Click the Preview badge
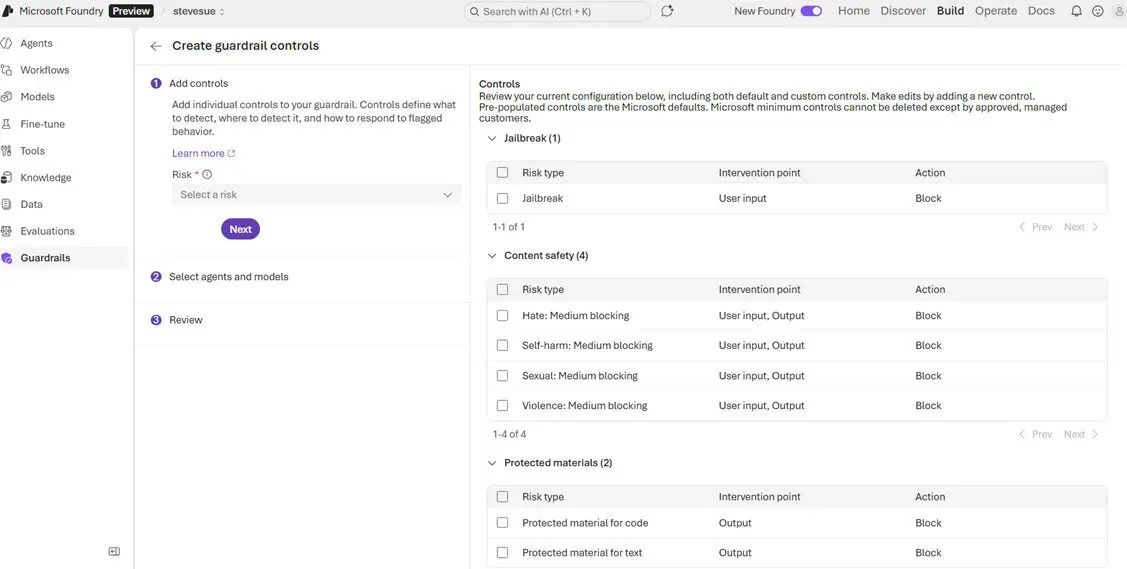The height and width of the screenshot is (569, 1127). pos(131,11)
